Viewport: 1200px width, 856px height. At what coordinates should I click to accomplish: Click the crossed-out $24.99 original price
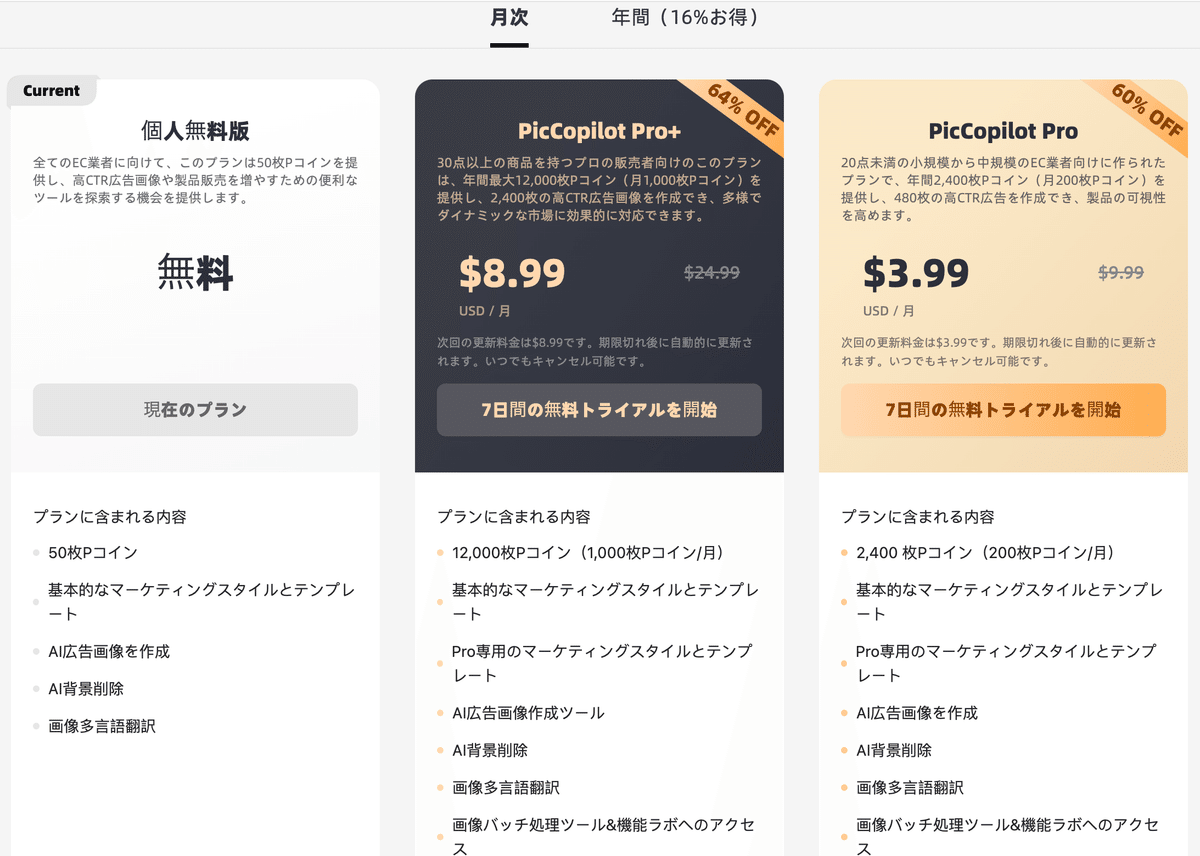[712, 272]
